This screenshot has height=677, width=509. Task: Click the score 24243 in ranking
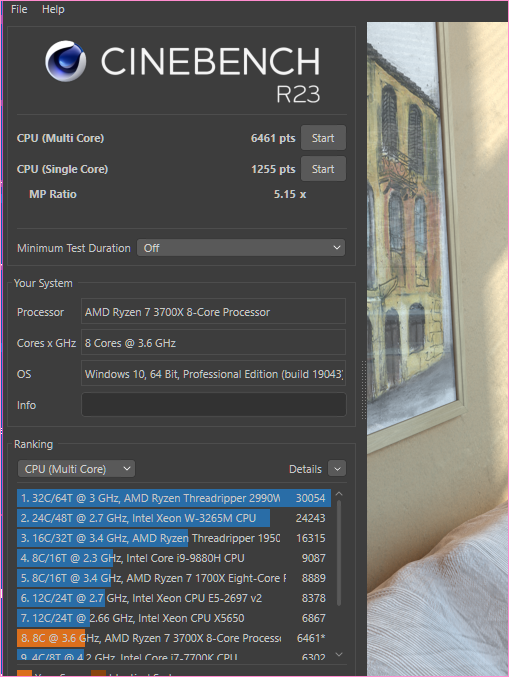[310, 518]
